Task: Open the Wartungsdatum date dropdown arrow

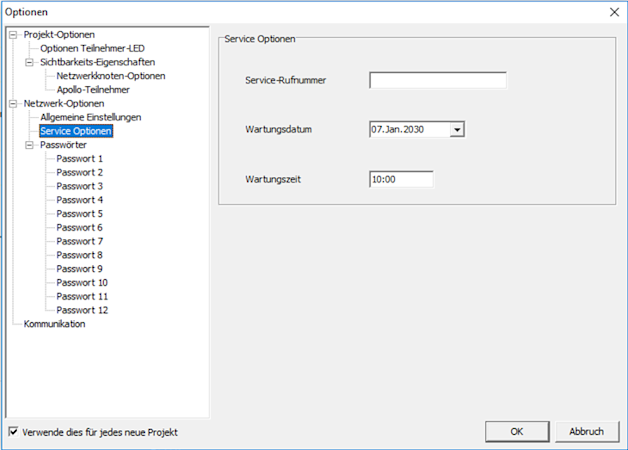Action: (457, 129)
